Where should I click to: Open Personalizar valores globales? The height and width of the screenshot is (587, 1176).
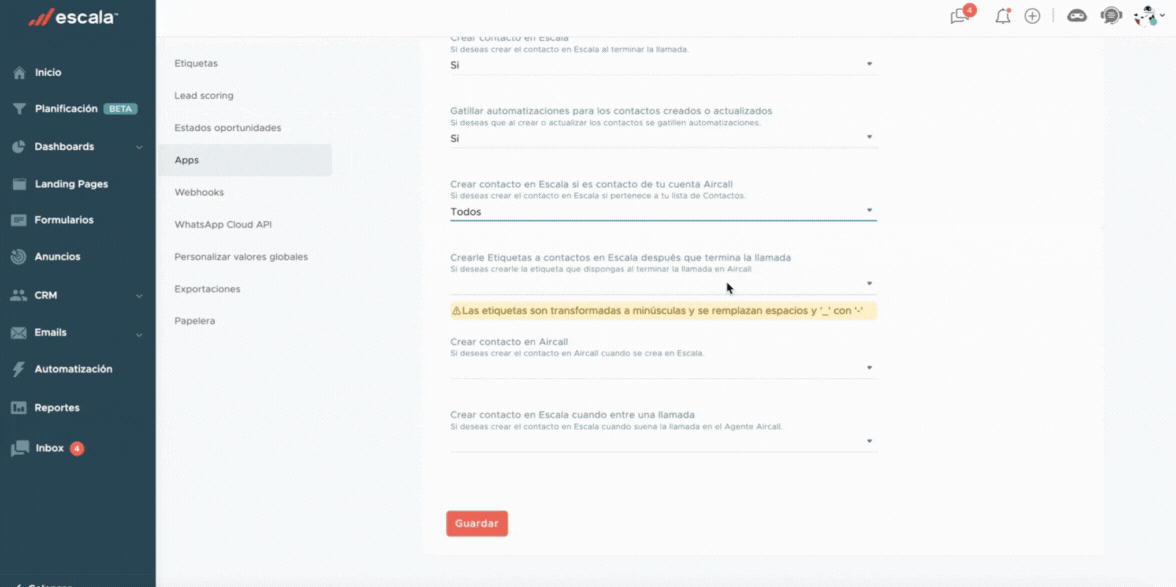click(244, 257)
